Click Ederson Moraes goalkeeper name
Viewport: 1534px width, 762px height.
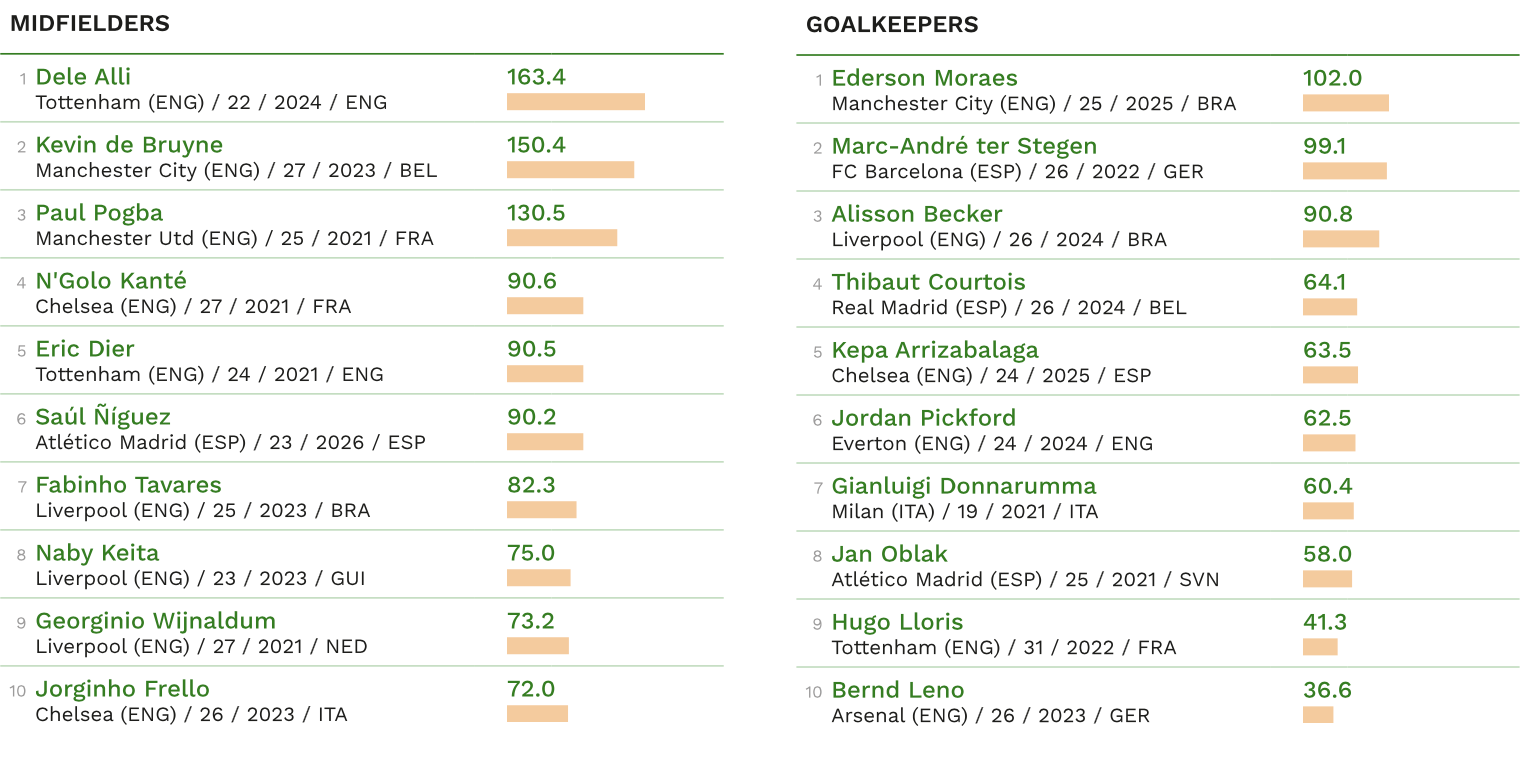coord(925,78)
